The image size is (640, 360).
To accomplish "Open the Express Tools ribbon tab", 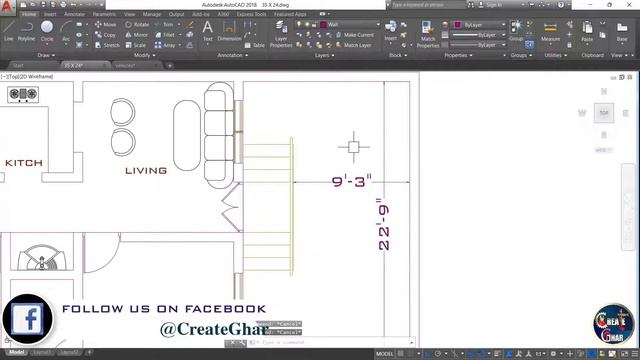I will 251,14.
